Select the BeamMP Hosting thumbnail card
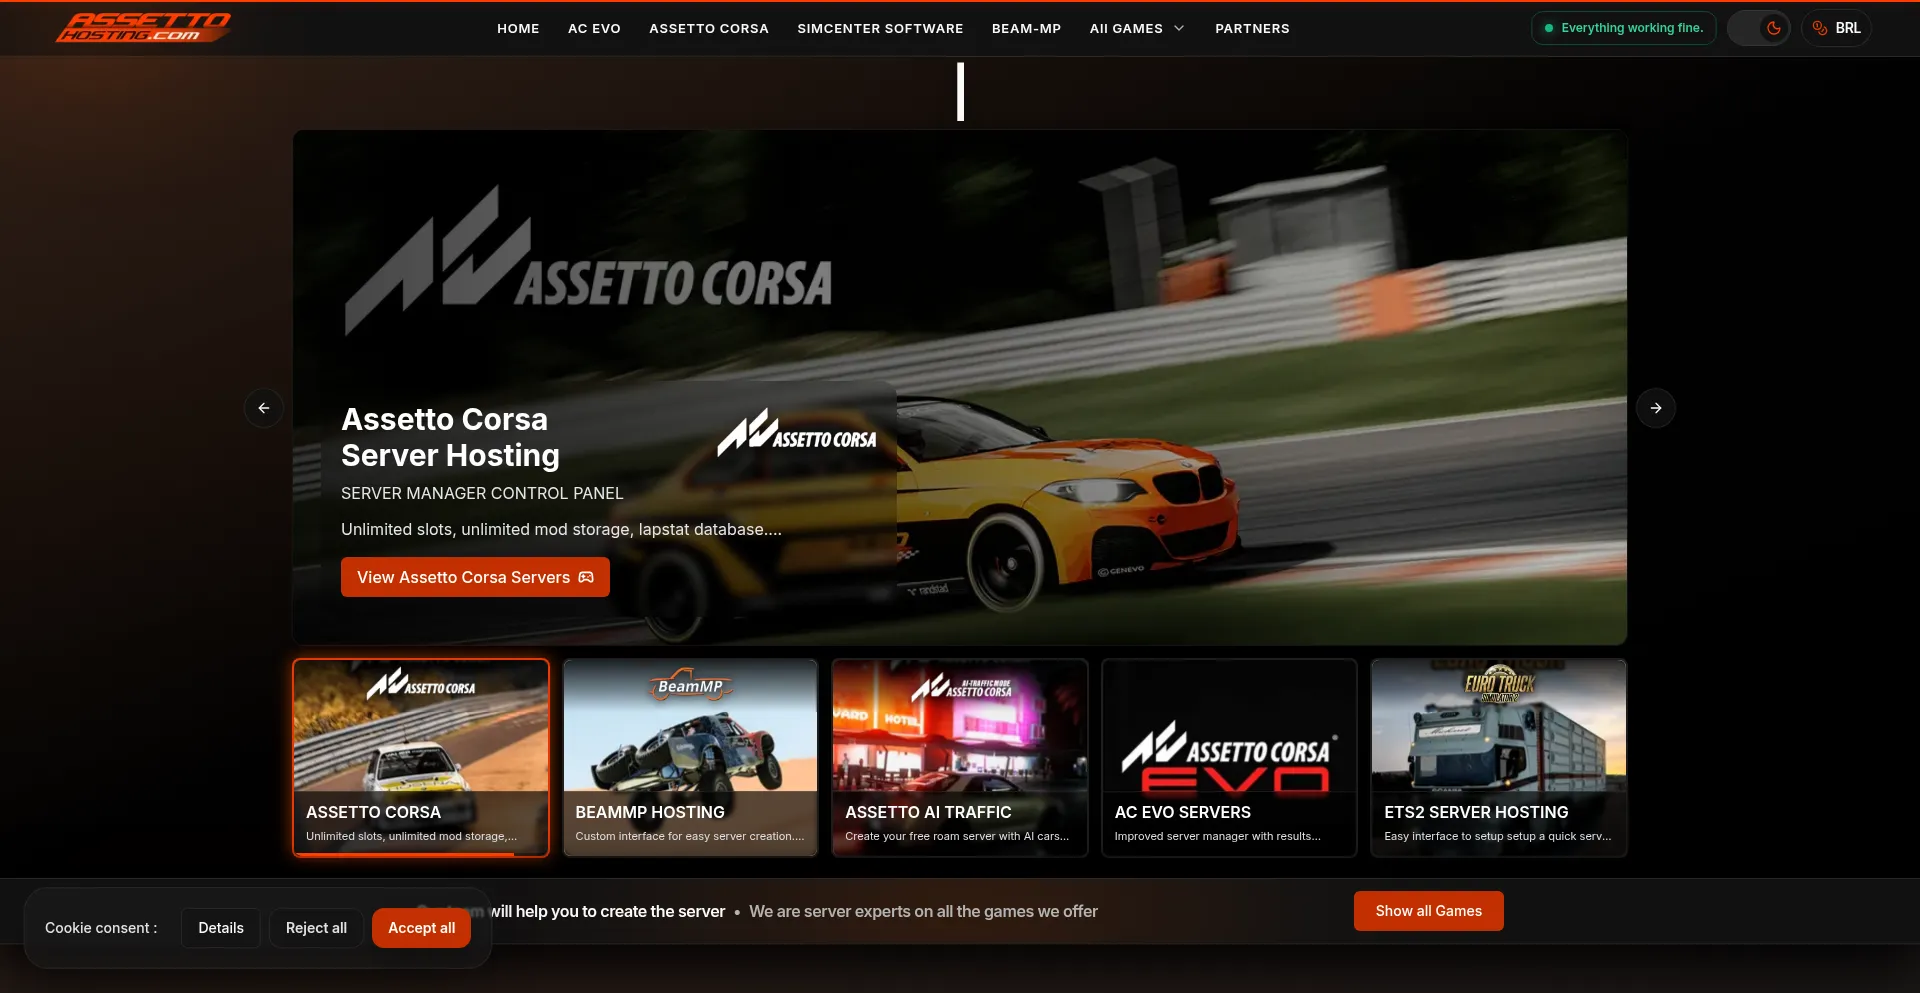Image resolution: width=1920 pixels, height=993 pixels. 690,757
